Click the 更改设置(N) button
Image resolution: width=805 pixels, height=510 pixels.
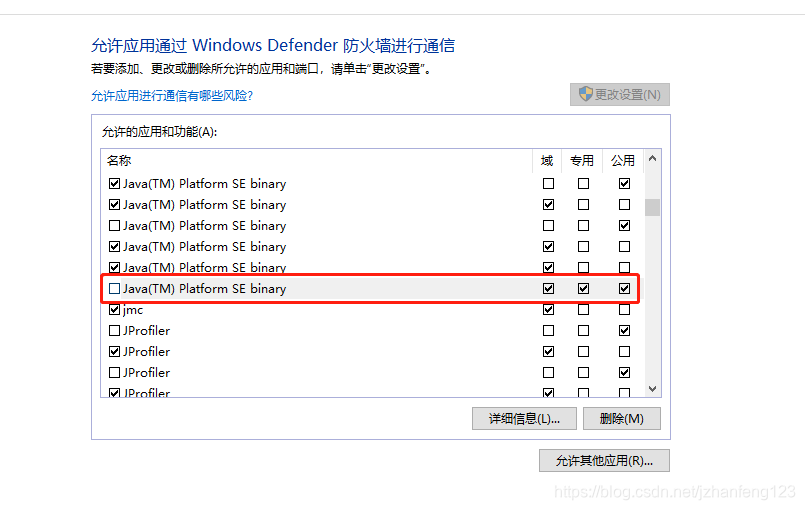[x=620, y=95]
